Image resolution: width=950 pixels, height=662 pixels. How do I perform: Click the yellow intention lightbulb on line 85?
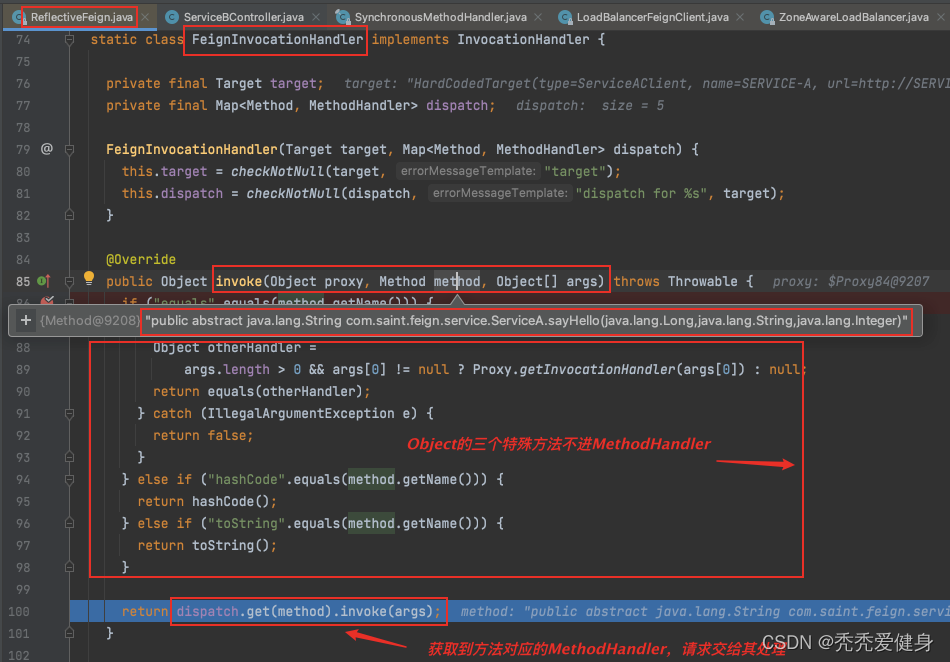[89, 278]
